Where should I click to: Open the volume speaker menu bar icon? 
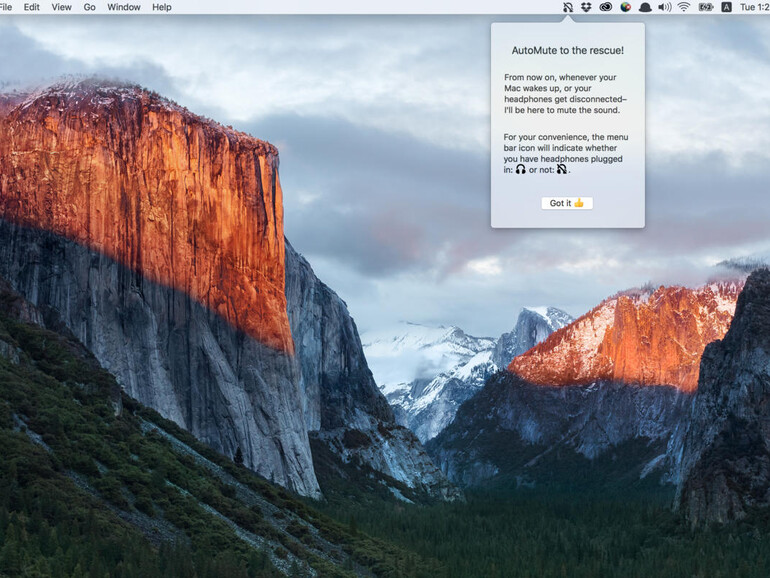point(664,7)
